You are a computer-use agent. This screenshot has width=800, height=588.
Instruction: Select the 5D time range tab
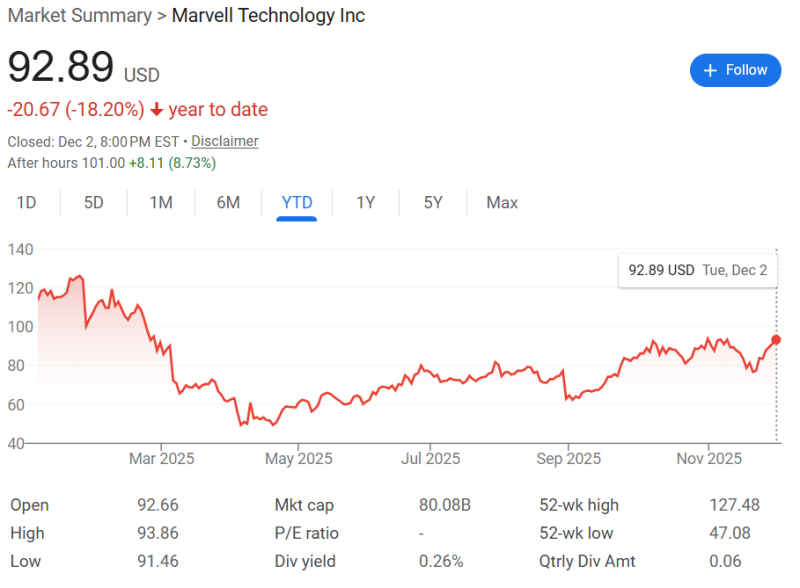pos(94,203)
